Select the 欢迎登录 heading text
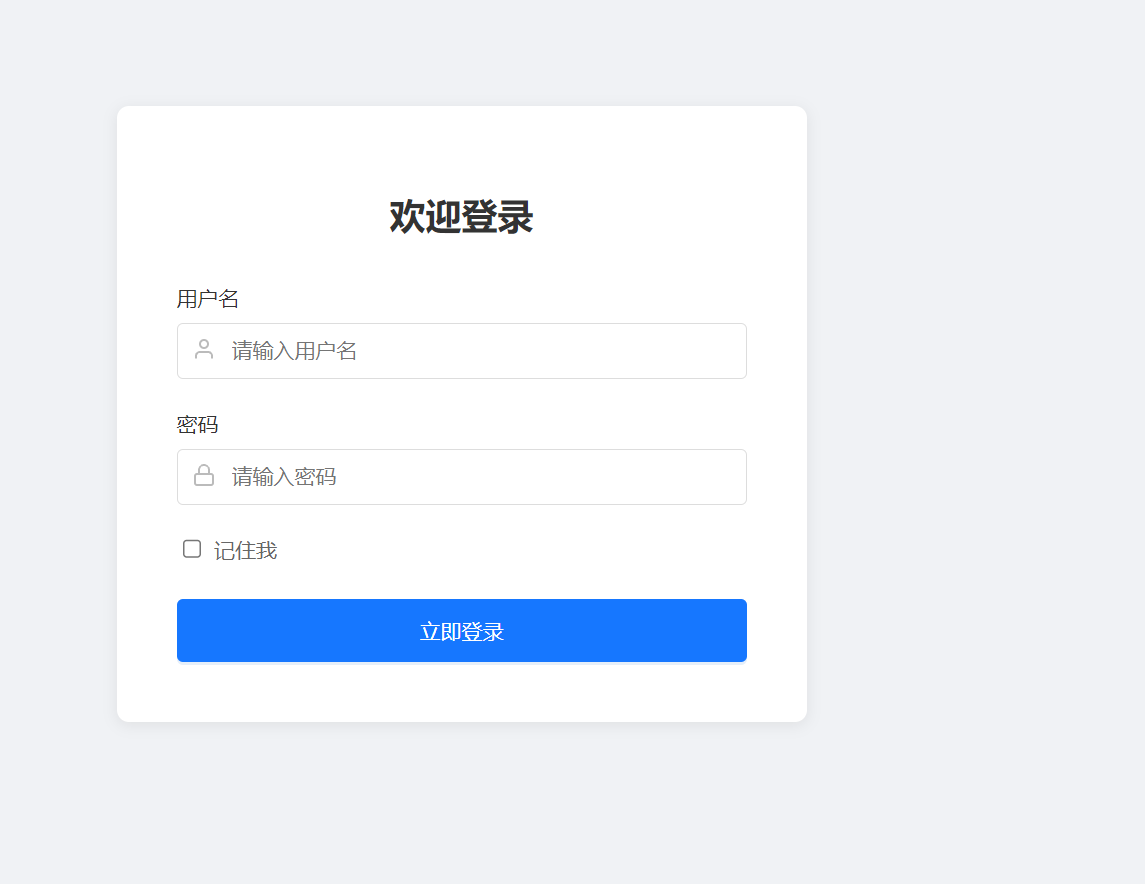The height and width of the screenshot is (884, 1145). (462, 217)
